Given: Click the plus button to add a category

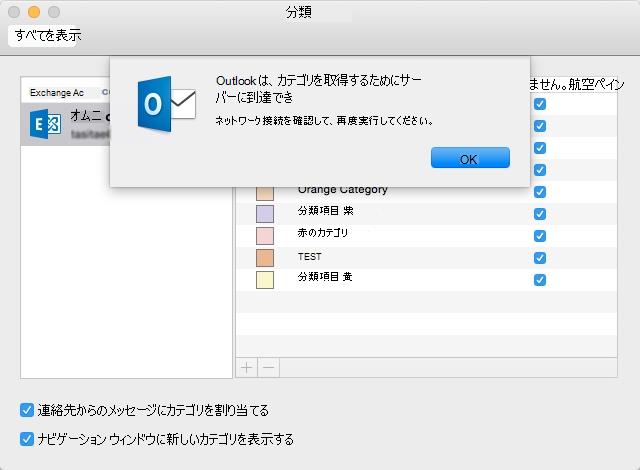Looking at the screenshot, I should pos(247,368).
